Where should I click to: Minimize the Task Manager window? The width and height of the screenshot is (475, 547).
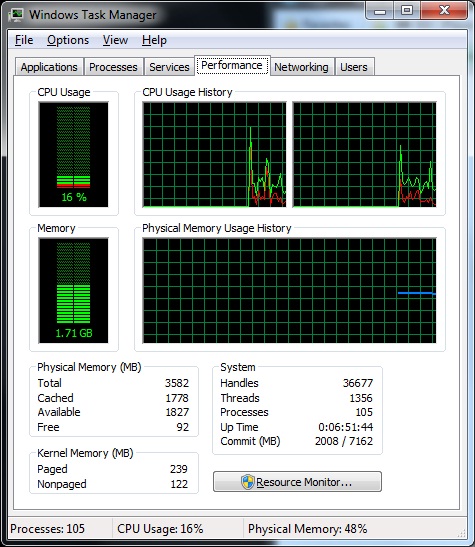[x=379, y=11]
